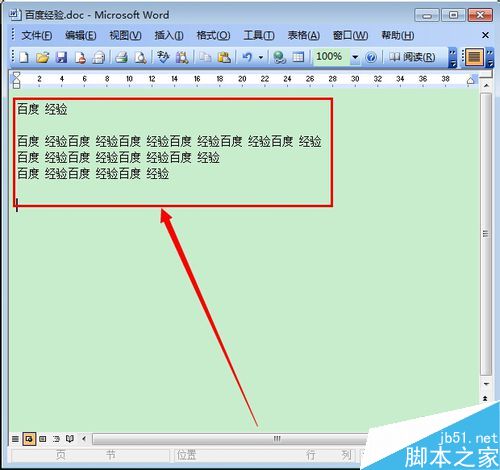The width and height of the screenshot is (500, 470).
Task: Click the Word document icon in title bar
Action: [x=15, y=15]
